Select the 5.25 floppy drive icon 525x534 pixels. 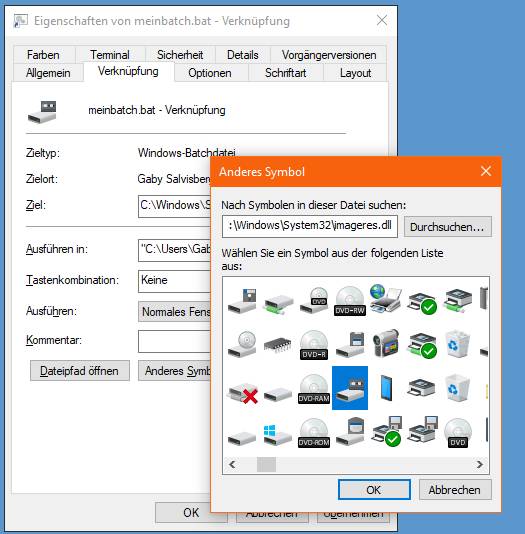242,301
